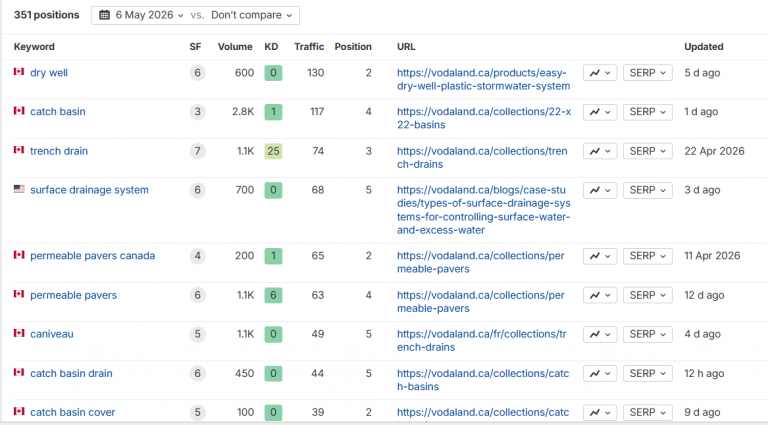Open the case-studies surface drainage blog URL

(483, 210)
